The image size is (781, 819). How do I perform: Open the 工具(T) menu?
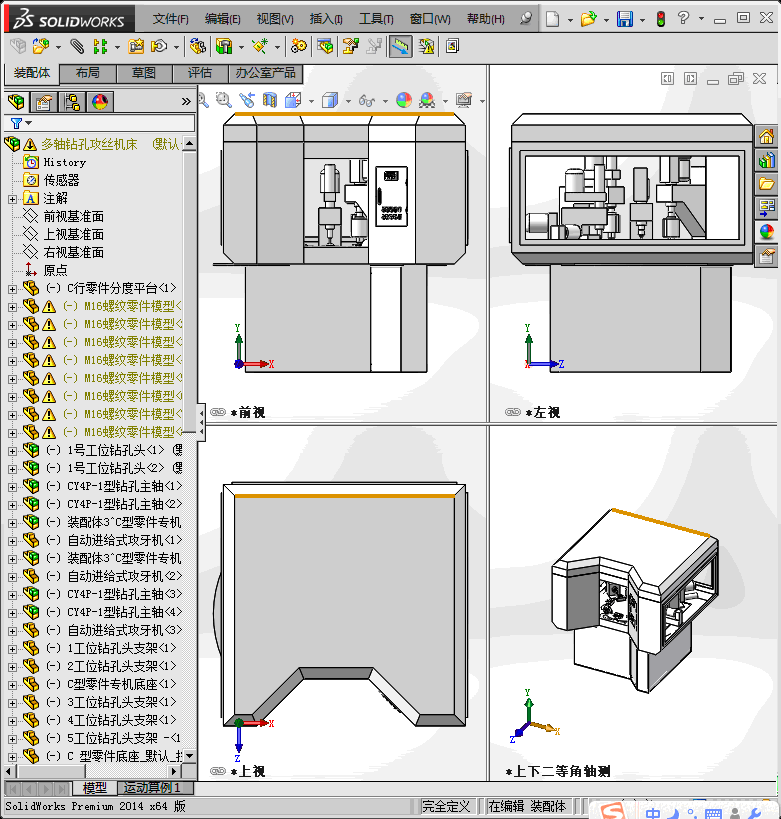[x=376, y=19]
